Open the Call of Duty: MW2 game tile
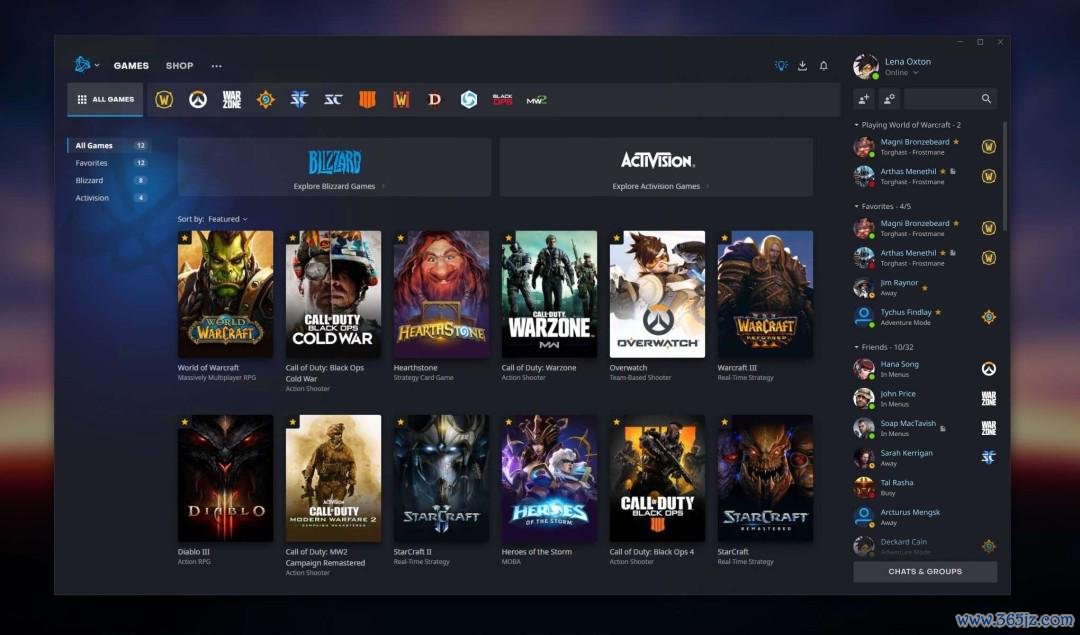The width and height of the screenshot is (1080, 635). [333, 478]
